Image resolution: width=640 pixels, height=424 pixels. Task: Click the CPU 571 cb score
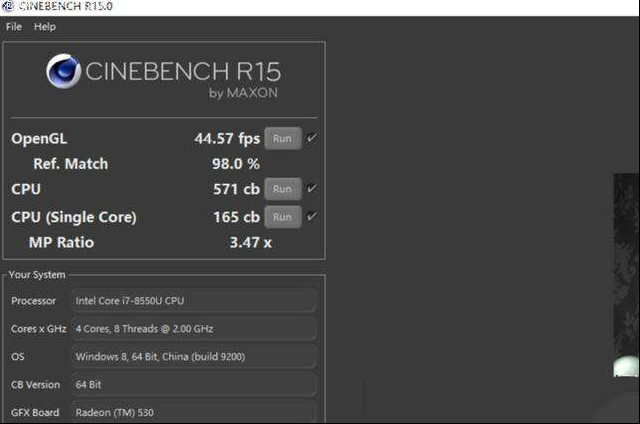click(236, 189)
